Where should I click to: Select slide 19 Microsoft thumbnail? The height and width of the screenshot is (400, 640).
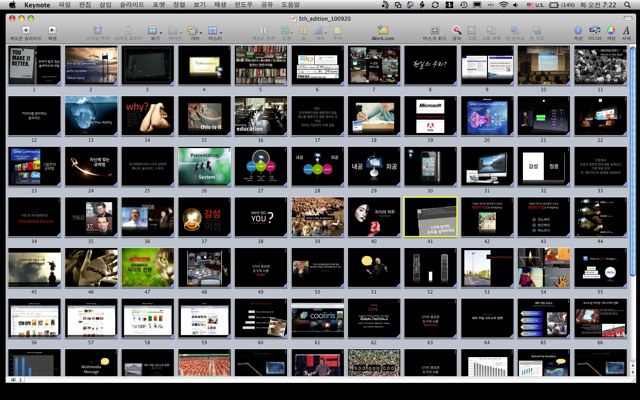click(431, 116)
